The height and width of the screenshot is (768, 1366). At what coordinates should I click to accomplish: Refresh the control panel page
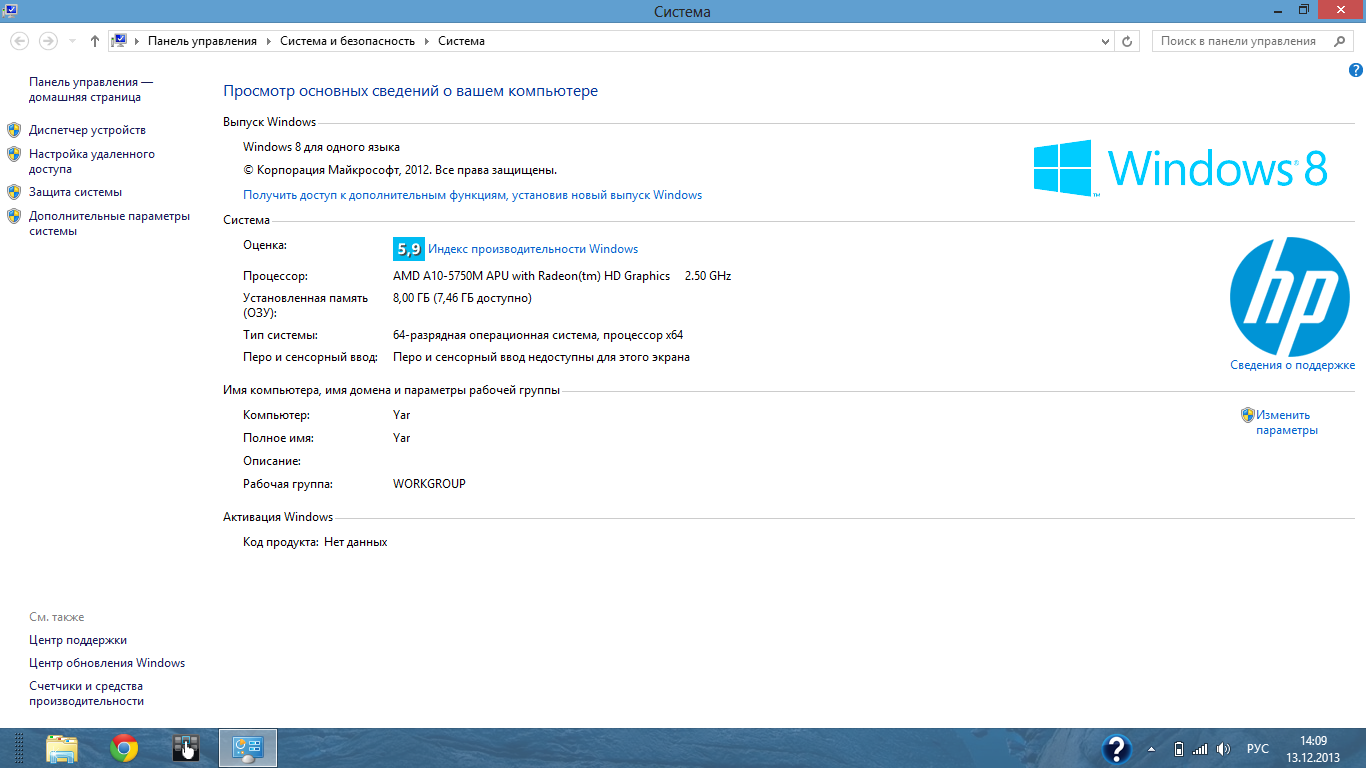pos(1128,42)
